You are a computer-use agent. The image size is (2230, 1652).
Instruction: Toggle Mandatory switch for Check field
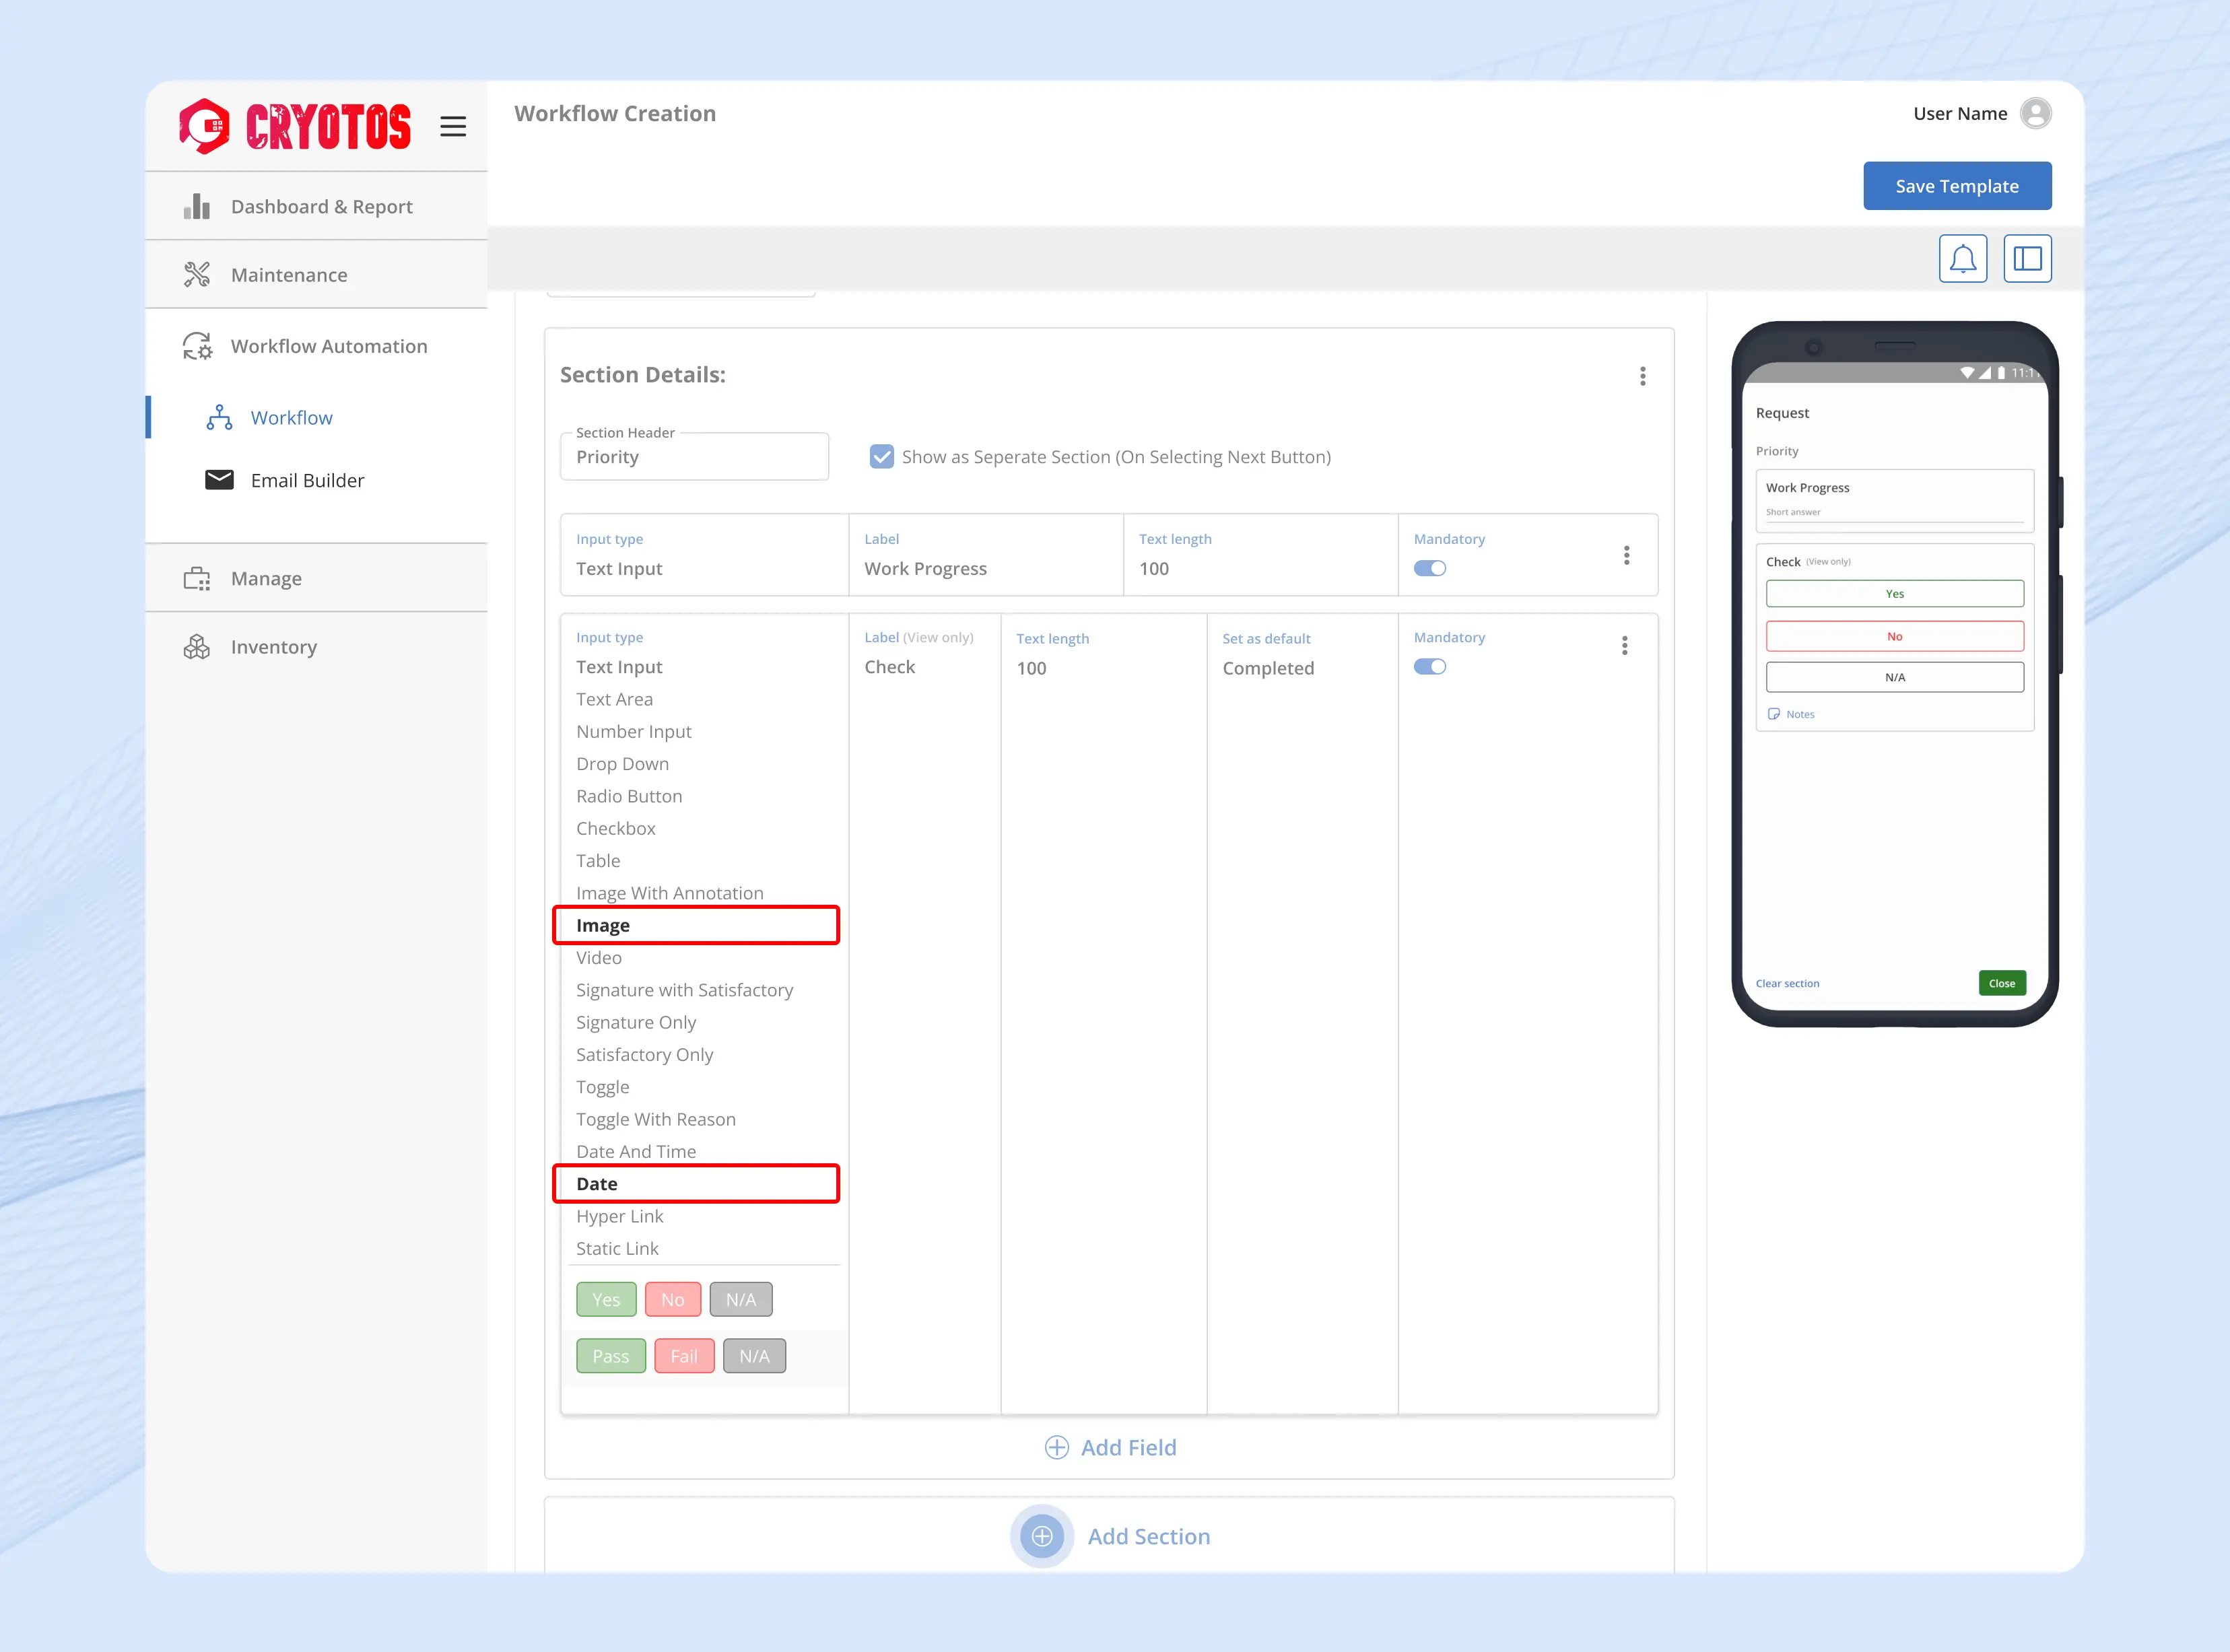pyautogui.click(x=1429, y=667)
